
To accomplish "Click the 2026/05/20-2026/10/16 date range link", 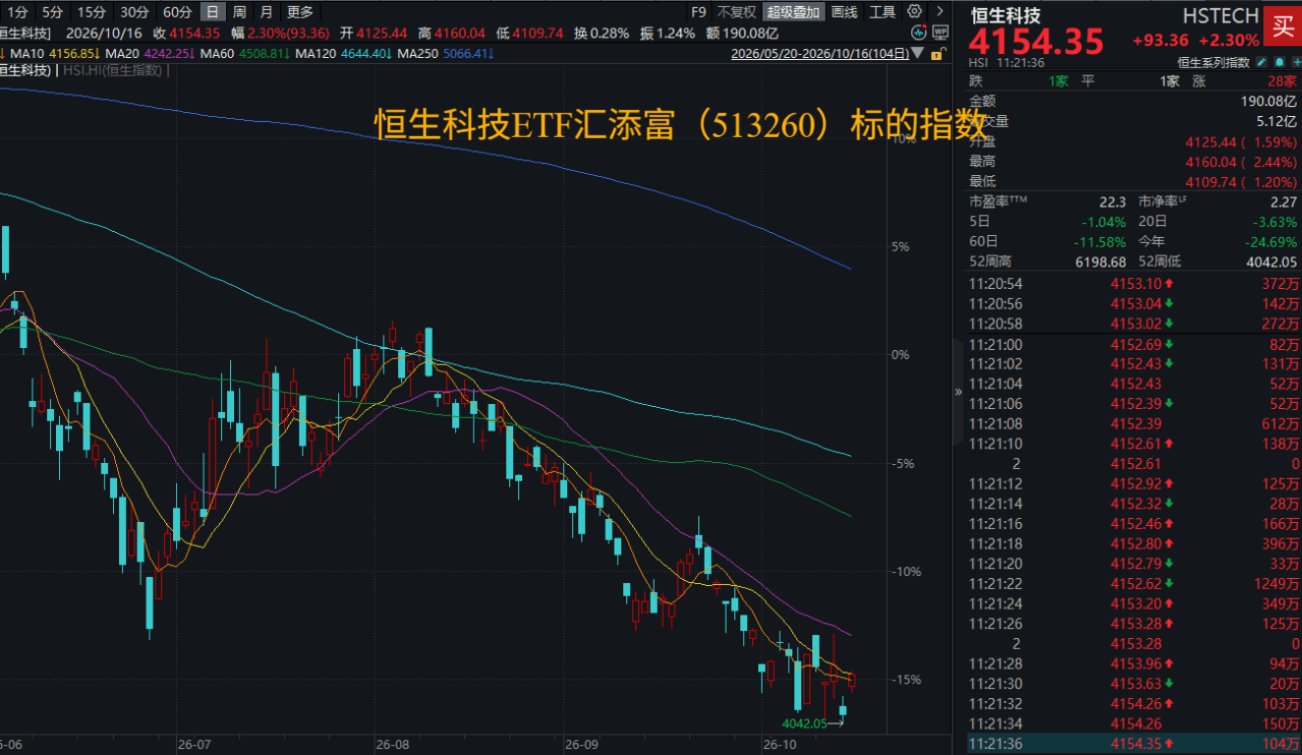I will coord(820,54).
